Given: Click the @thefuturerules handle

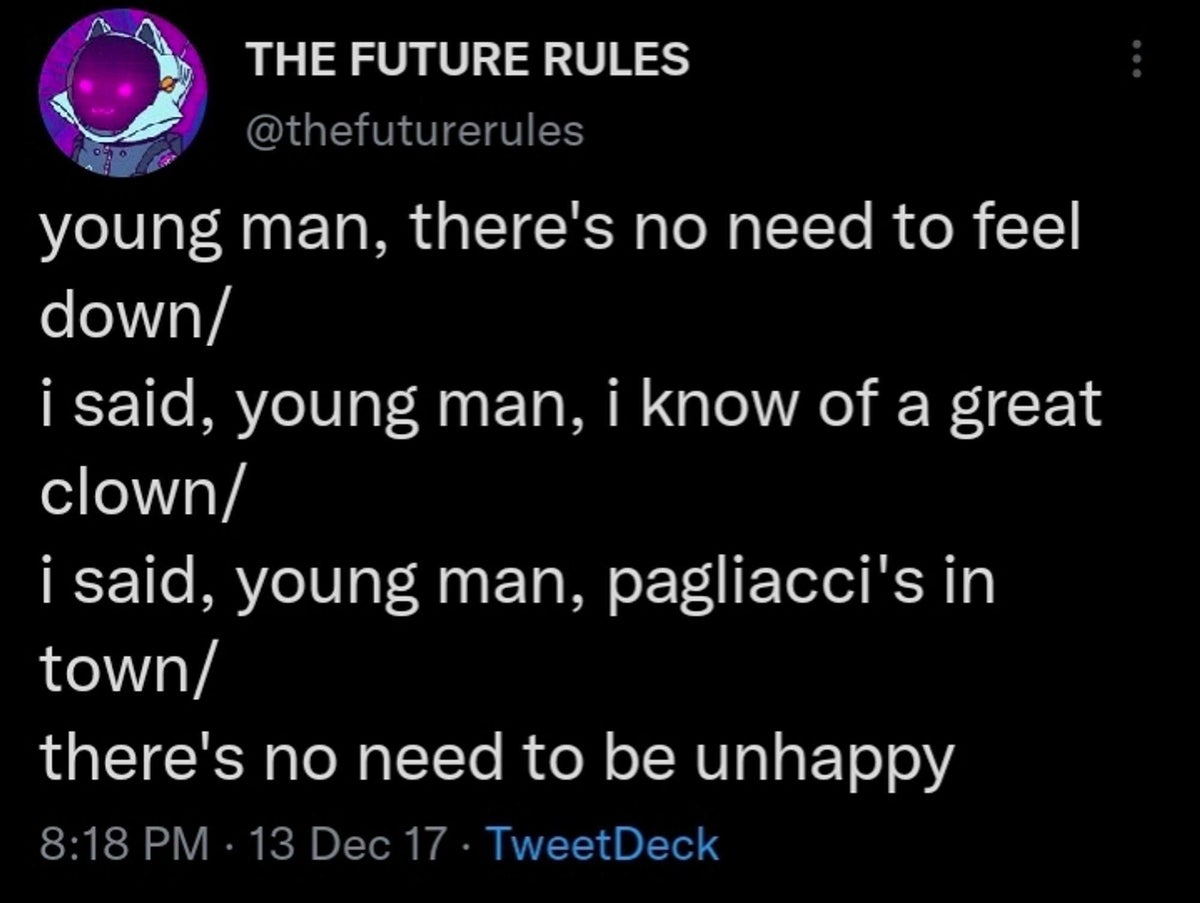Looking at the screenshot, I should click(414, 130).
